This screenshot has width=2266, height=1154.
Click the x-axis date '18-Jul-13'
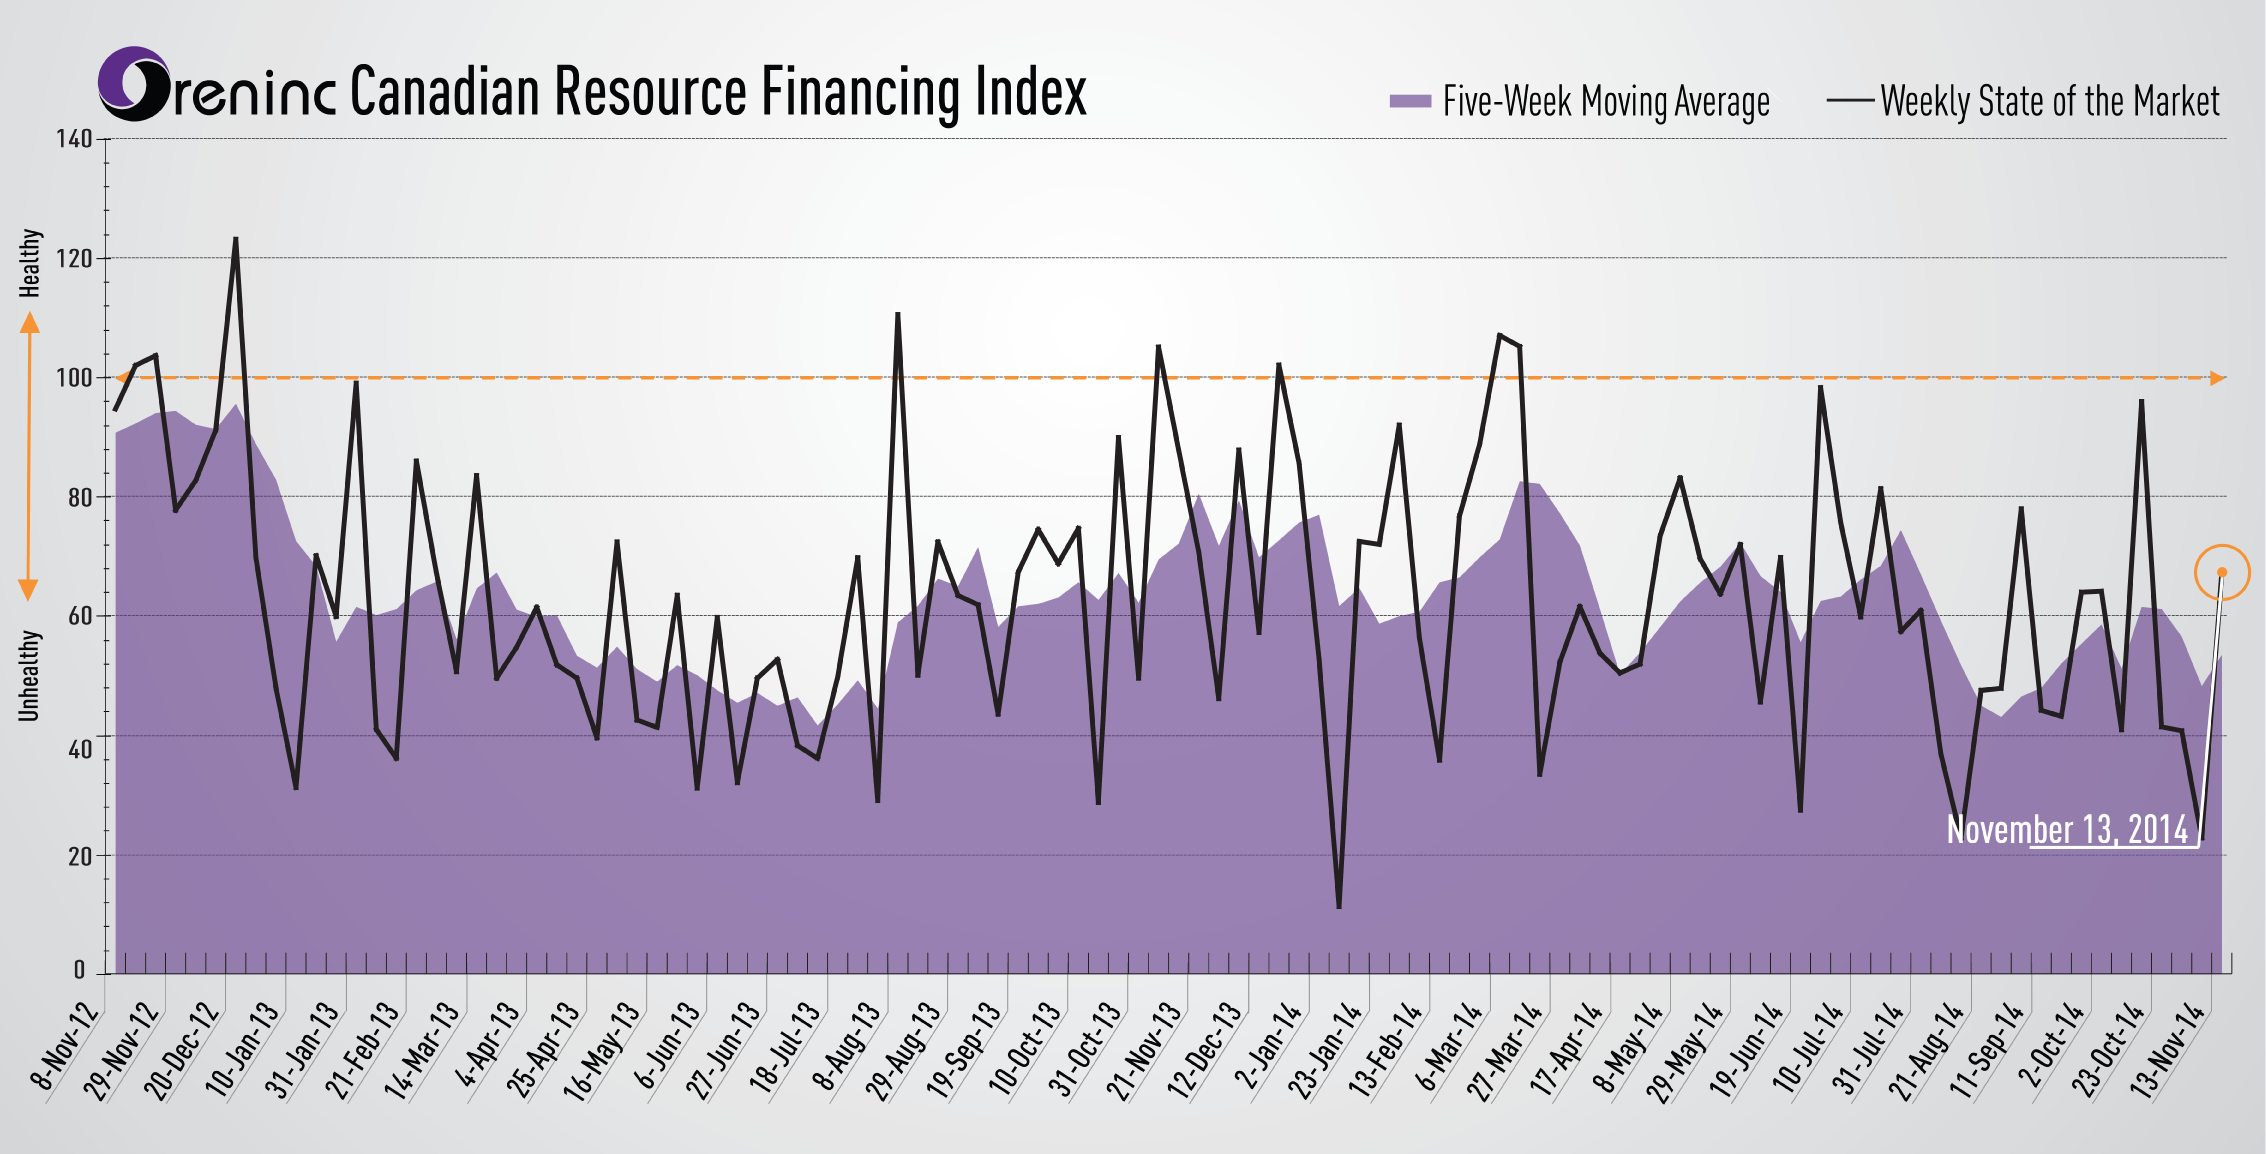786,1046
